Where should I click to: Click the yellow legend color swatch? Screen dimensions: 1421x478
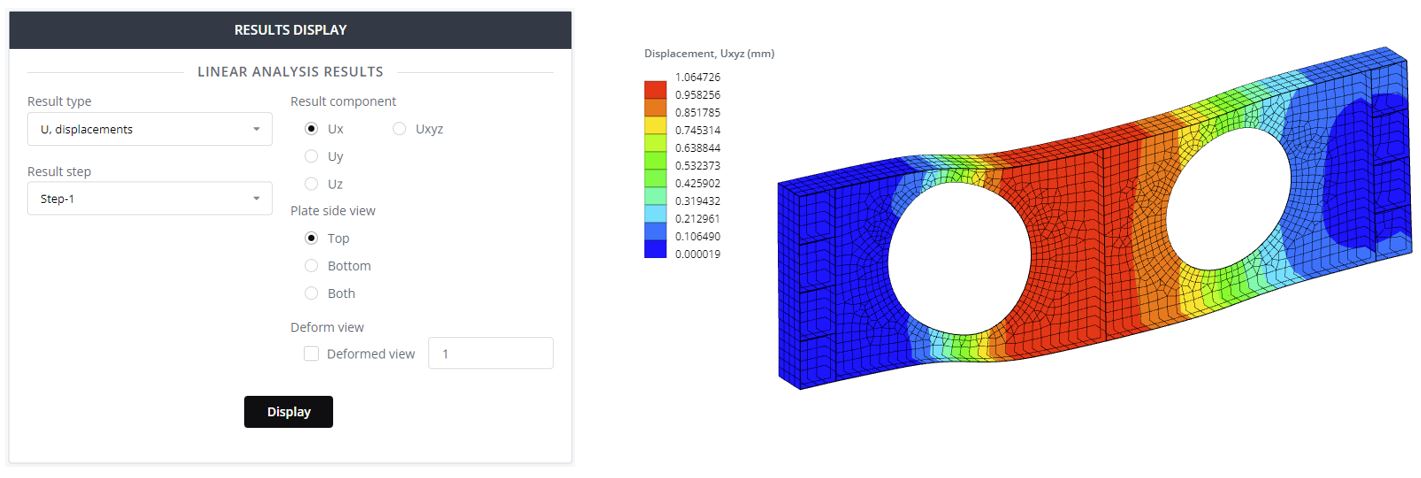(x=655, y=124)
